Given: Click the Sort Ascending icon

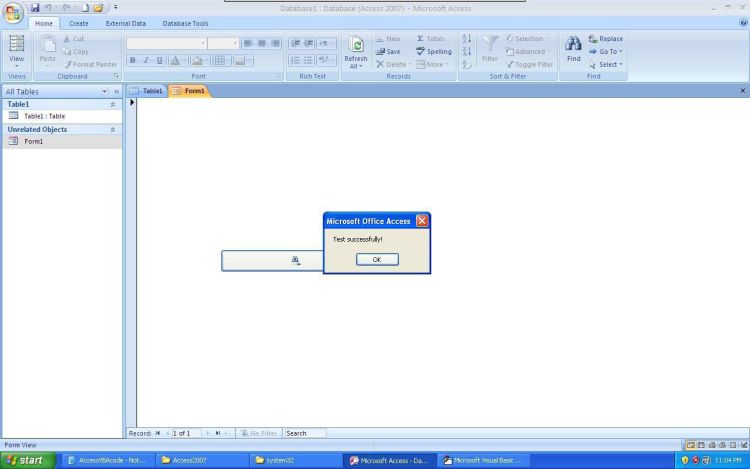Looking at the screenshot, I should click(467, 38).
